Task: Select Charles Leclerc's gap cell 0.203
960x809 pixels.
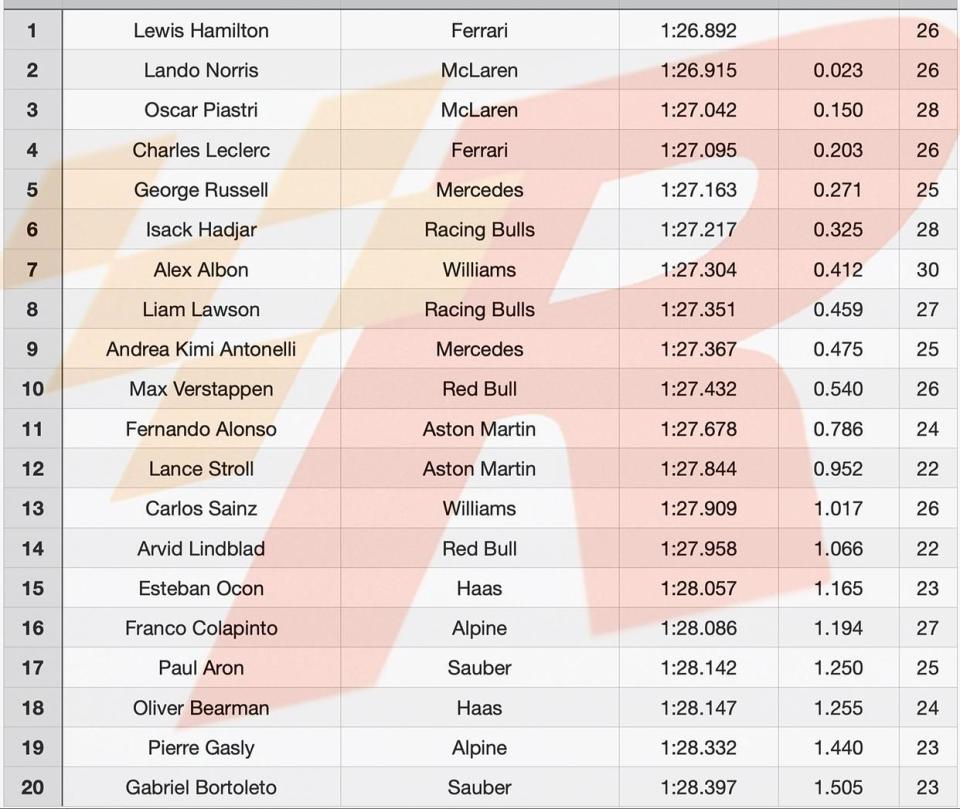Action: (838, 150)
